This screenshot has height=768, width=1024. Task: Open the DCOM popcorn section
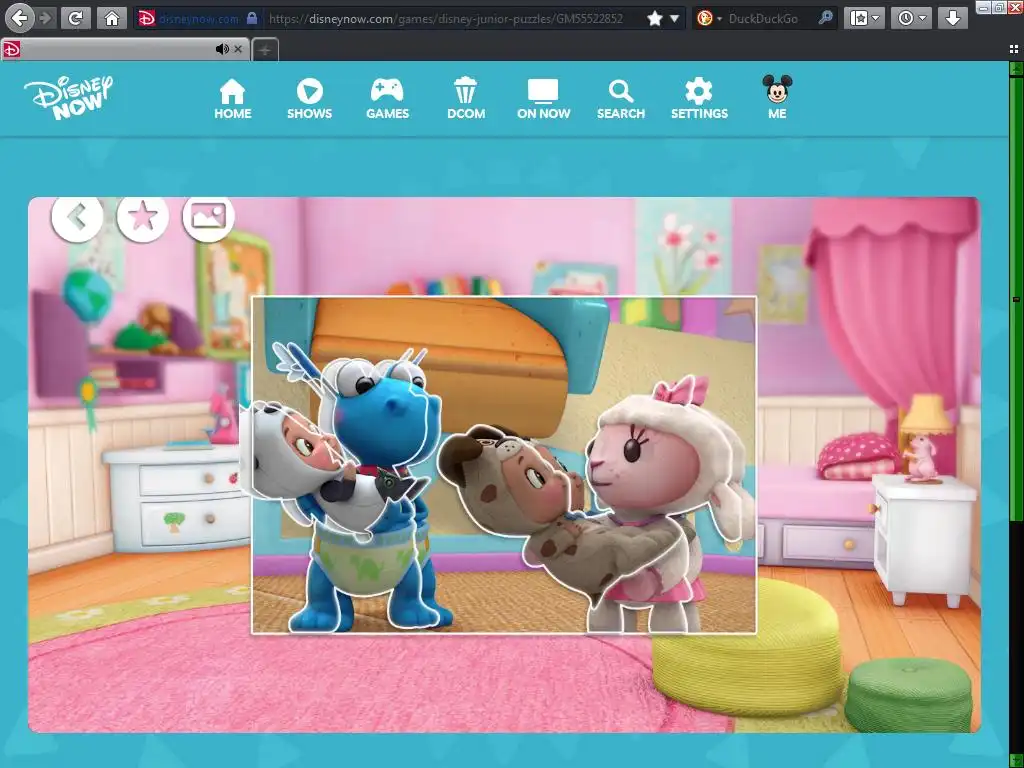[466, 99]
